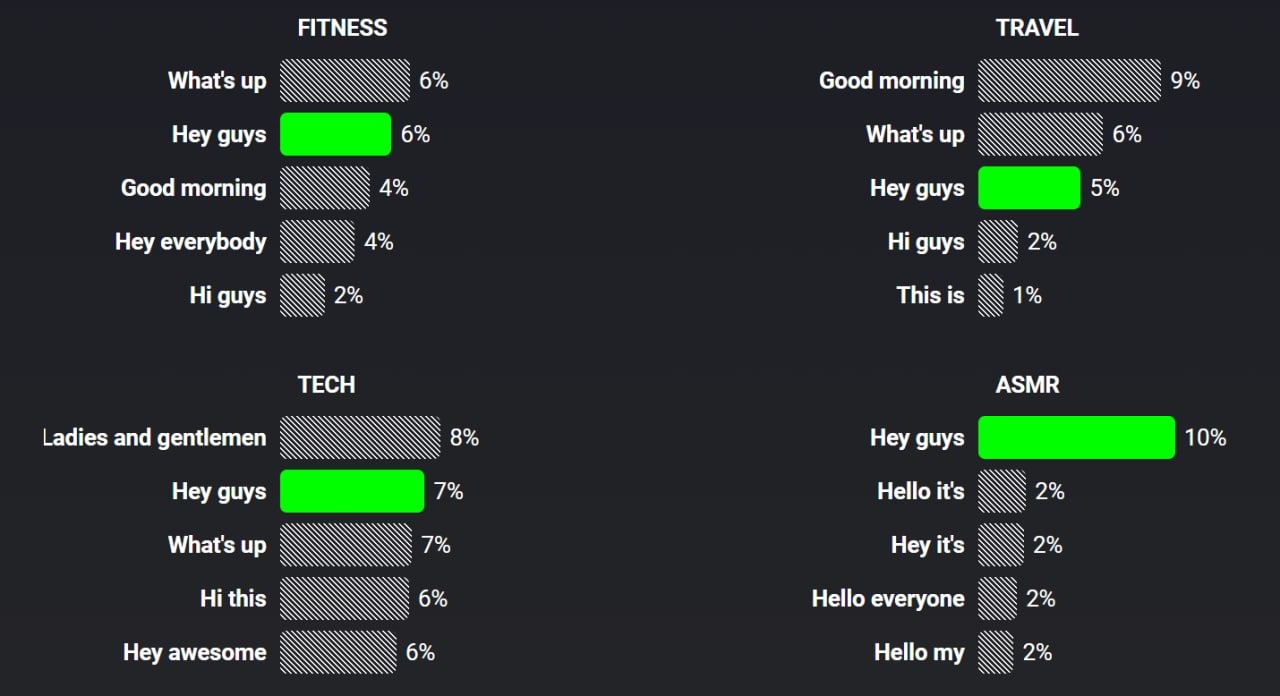Select the FITNESS chart title

coord(342,28)
